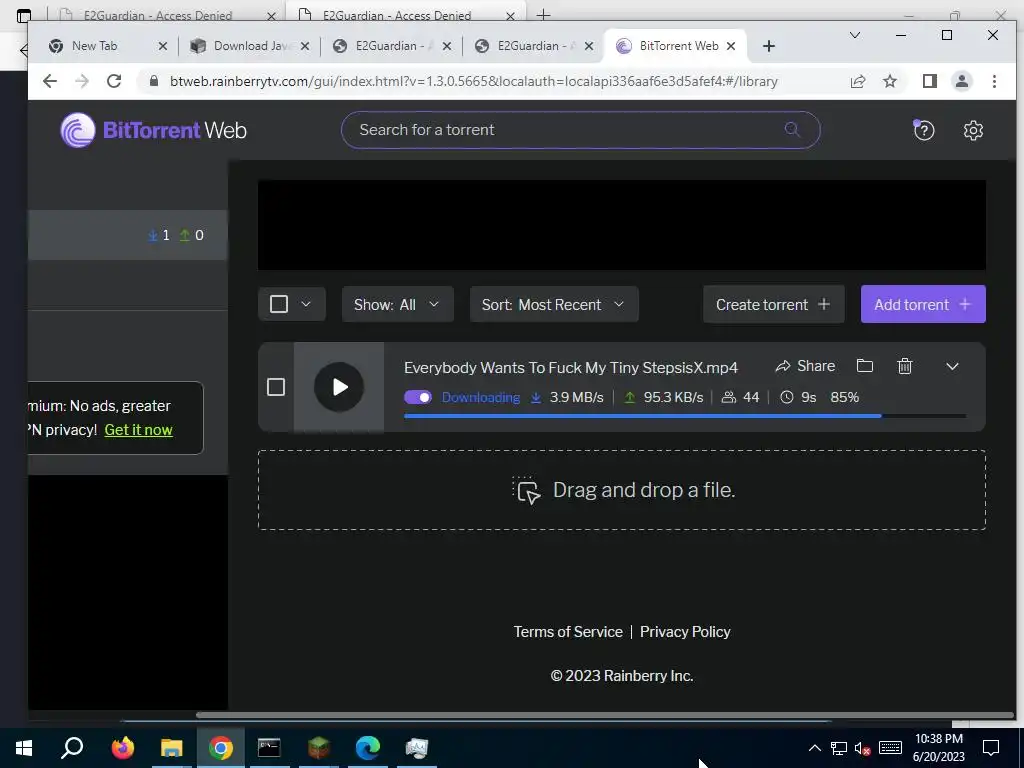Open the torrent's containing folder icon
Image resolution: width=1024 pixels, height=768 pixels.
pyautogui.click(x=865, y=366)
